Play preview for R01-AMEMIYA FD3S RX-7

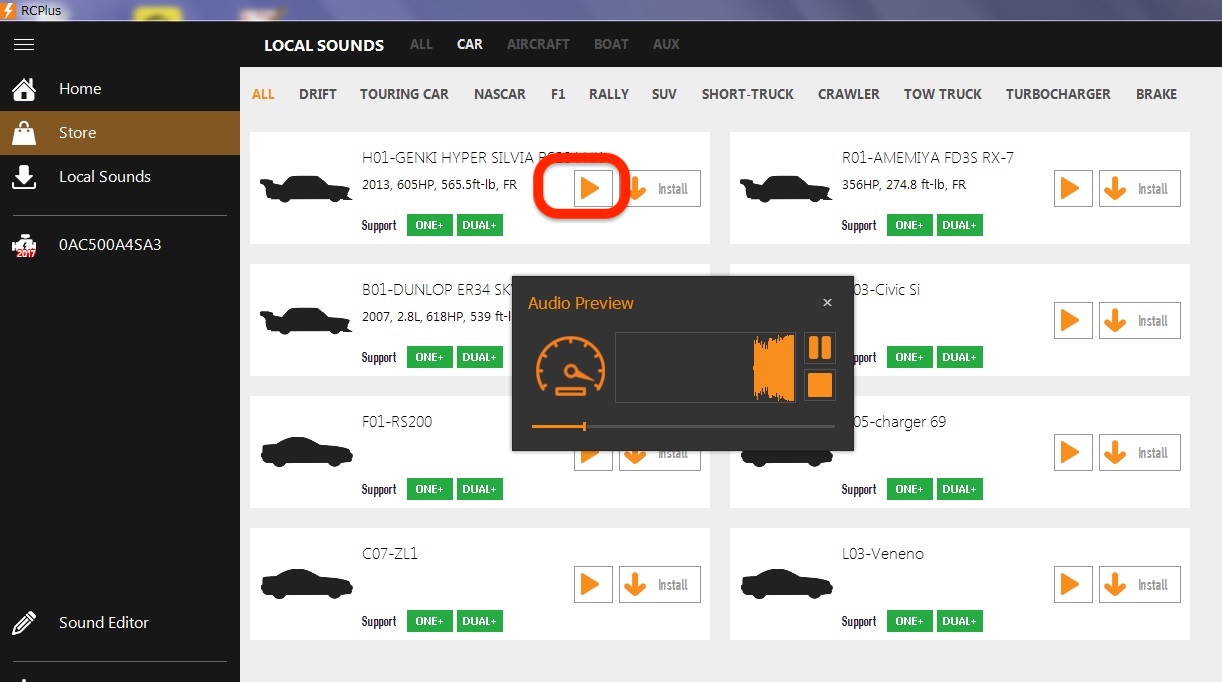tap(1073, 188)
